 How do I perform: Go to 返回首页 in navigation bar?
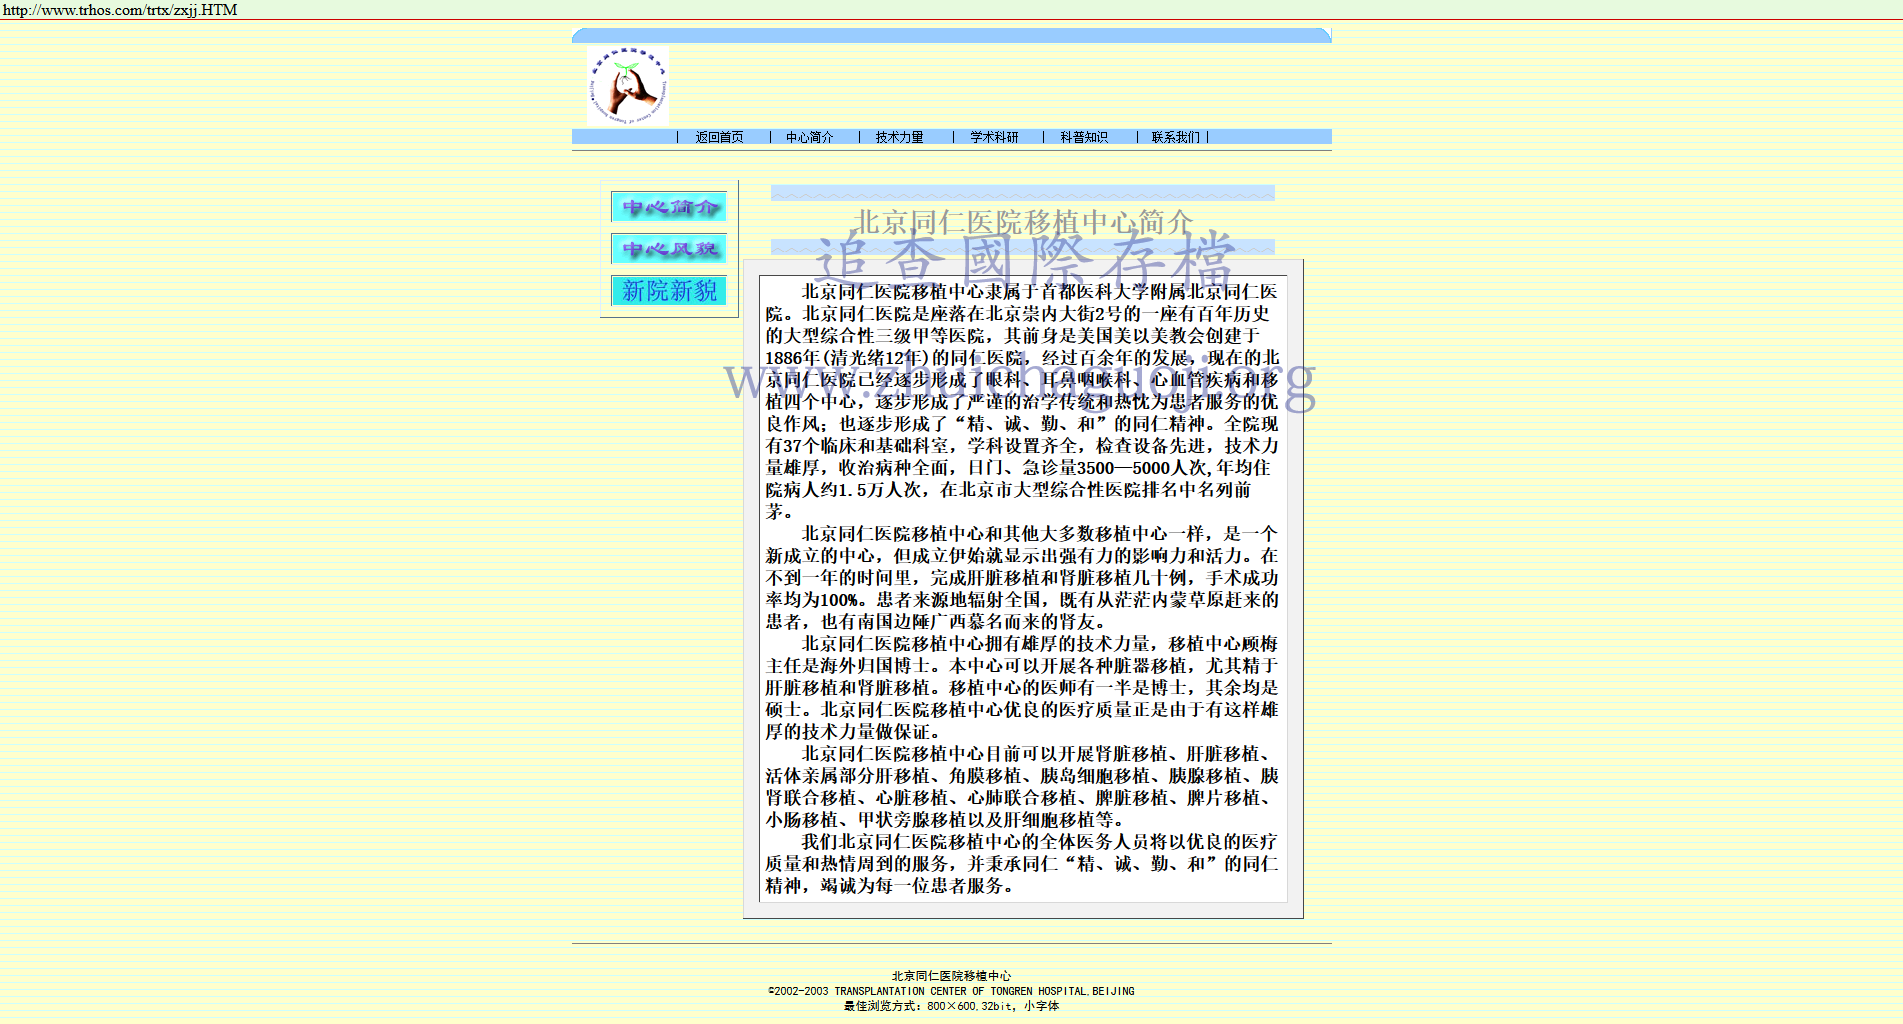pyautogui.click(x=719, y=137)
